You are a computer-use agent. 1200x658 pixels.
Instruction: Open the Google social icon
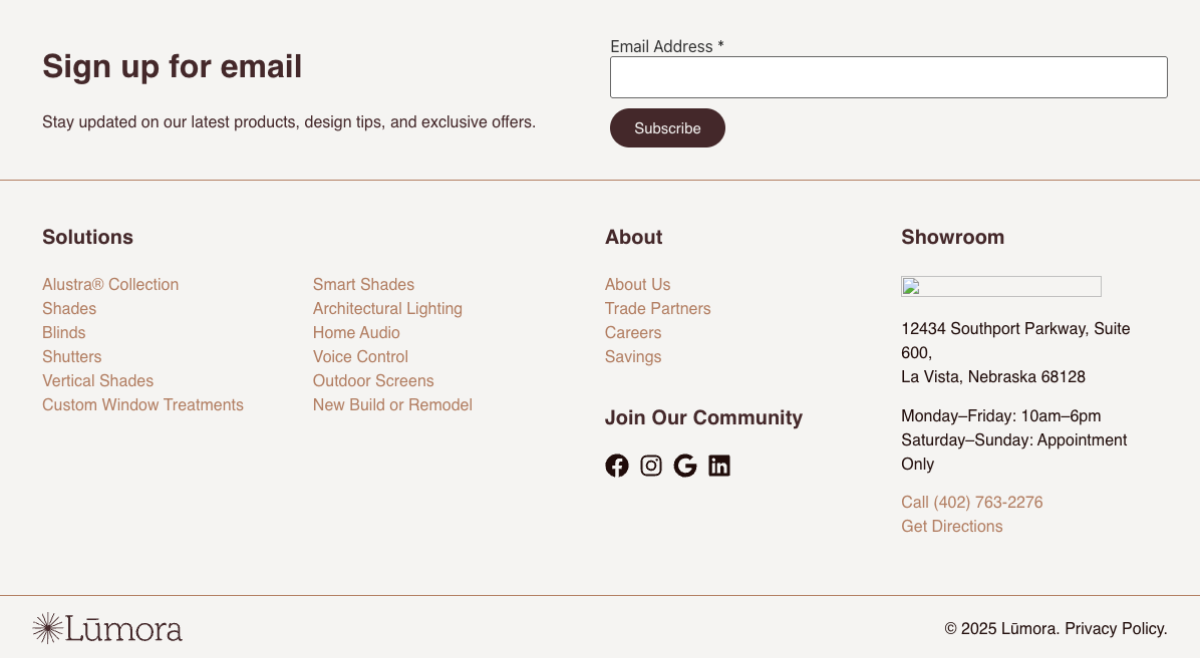coord(685,466)
